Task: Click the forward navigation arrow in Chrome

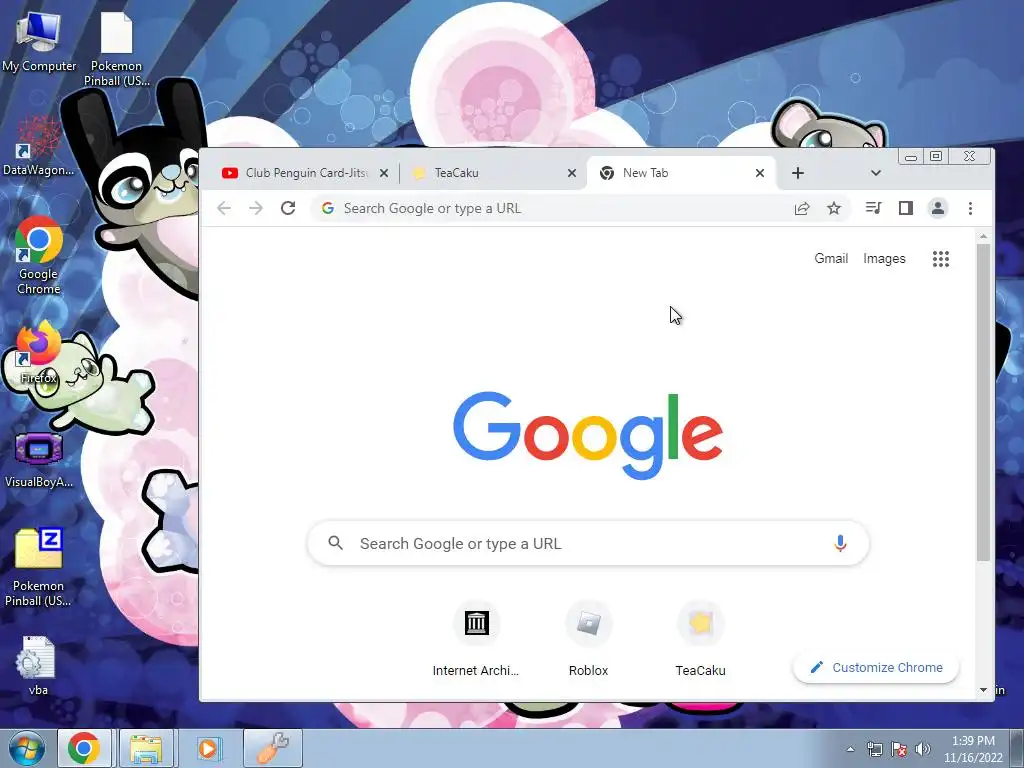Action: tap(256, 208)
